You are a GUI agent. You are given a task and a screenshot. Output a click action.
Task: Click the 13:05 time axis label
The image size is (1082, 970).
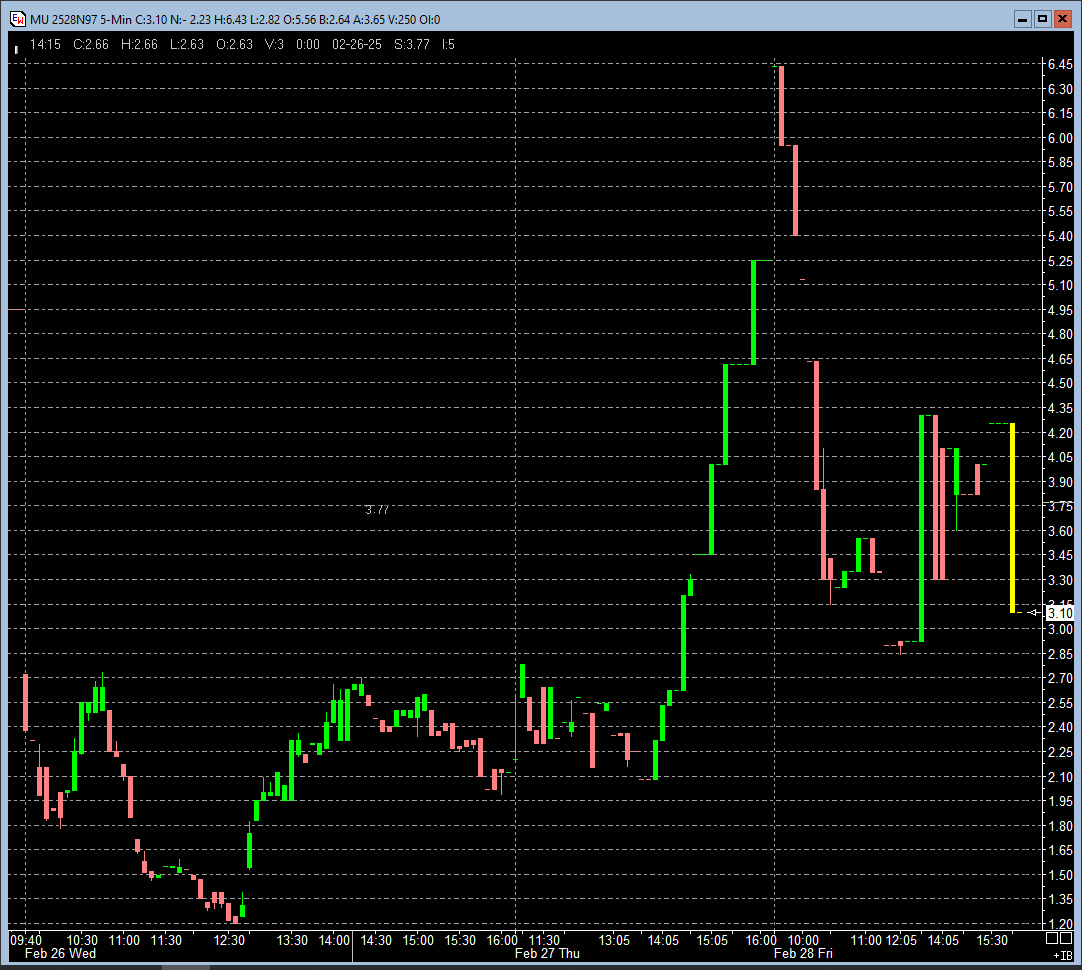coord(614,940)
